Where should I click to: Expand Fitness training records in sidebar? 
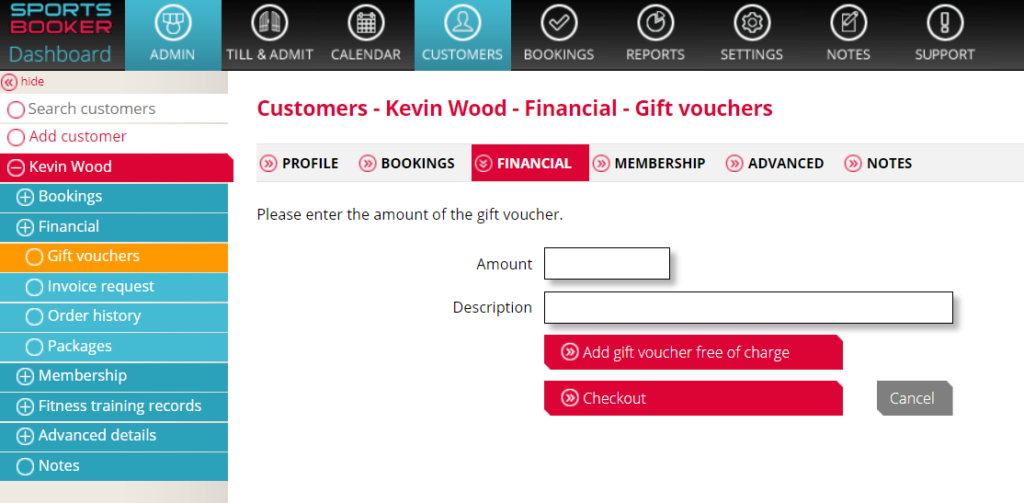tap(25, 407)
